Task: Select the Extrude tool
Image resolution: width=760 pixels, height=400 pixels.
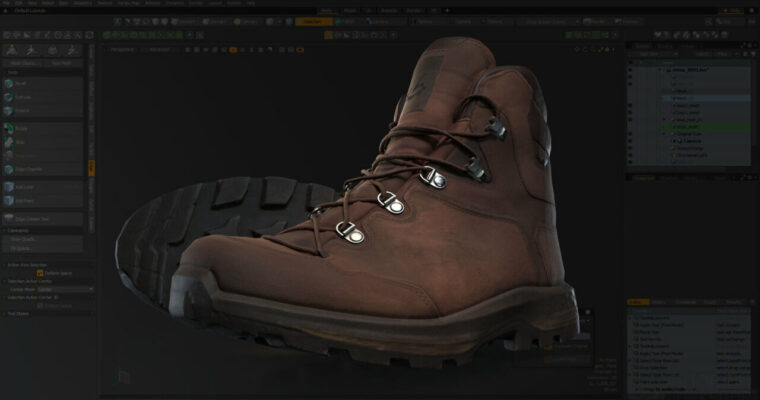Action: click(43, 97)
